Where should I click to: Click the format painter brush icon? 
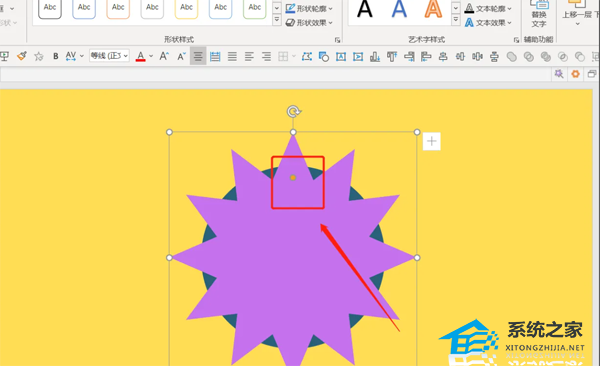coord(22,56)
